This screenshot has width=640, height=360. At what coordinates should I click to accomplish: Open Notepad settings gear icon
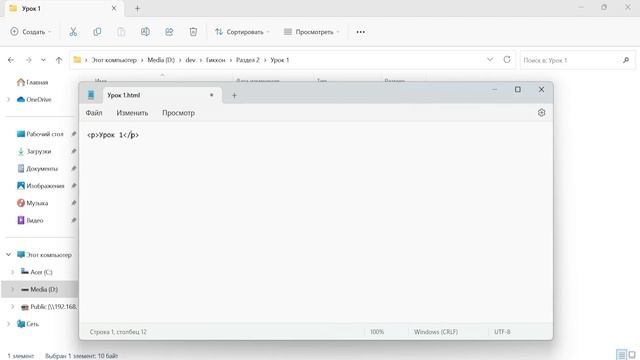pos(541,113)
